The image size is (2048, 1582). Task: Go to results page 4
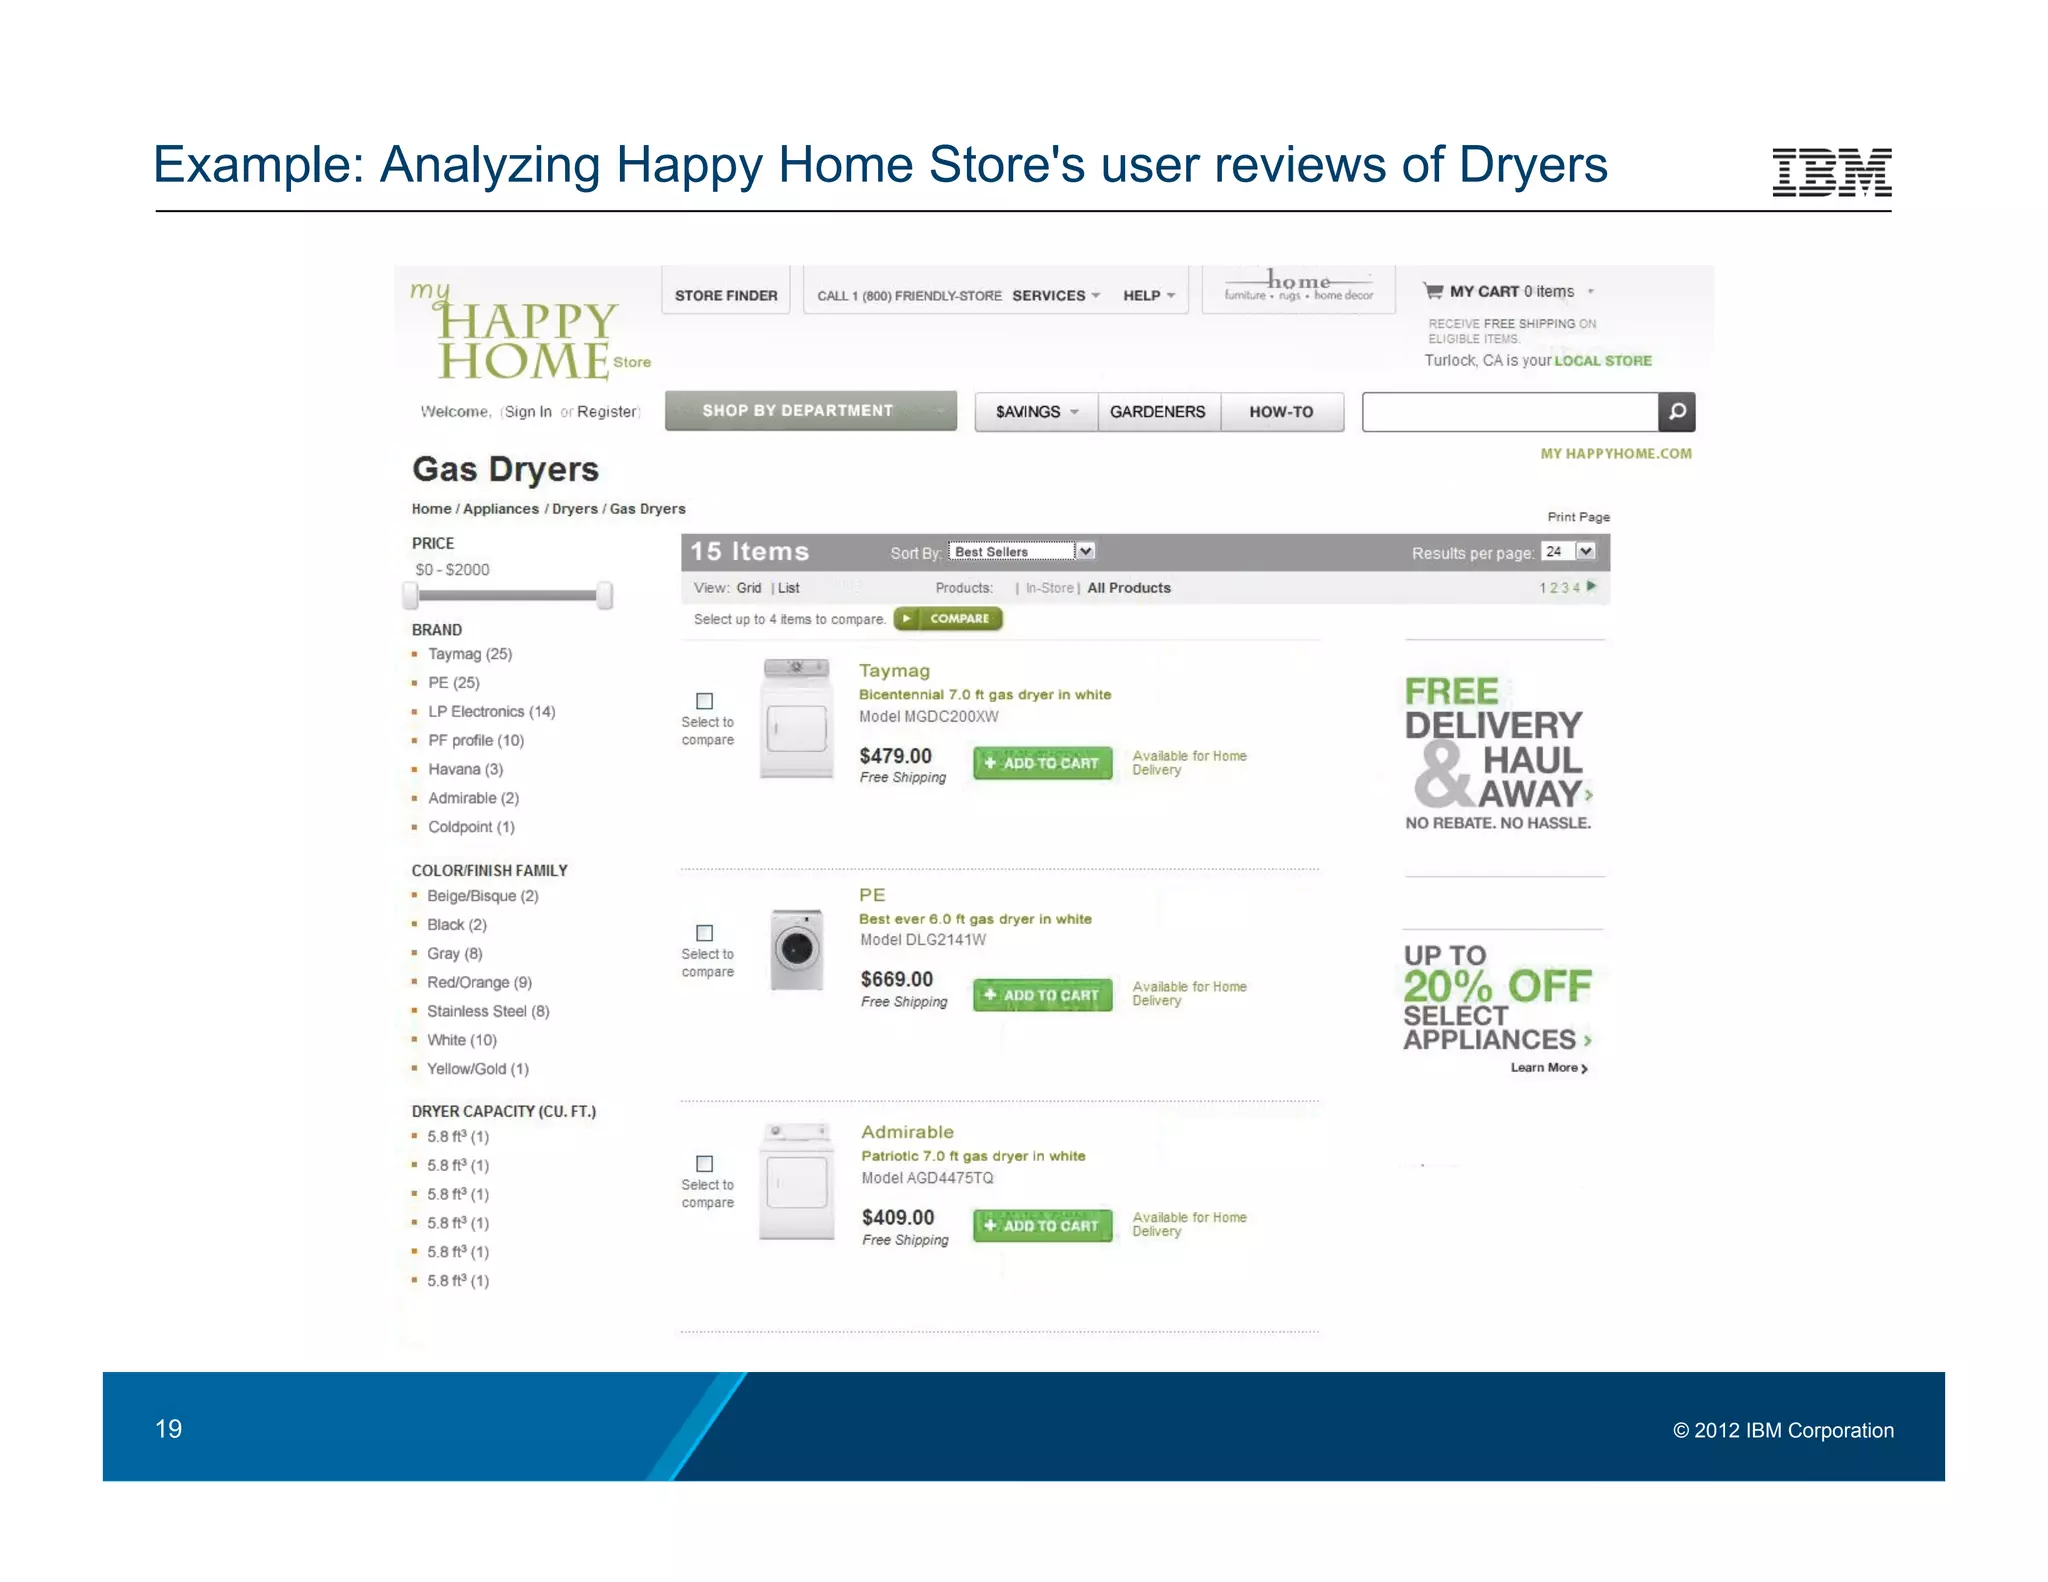[x=1577, y=588]
